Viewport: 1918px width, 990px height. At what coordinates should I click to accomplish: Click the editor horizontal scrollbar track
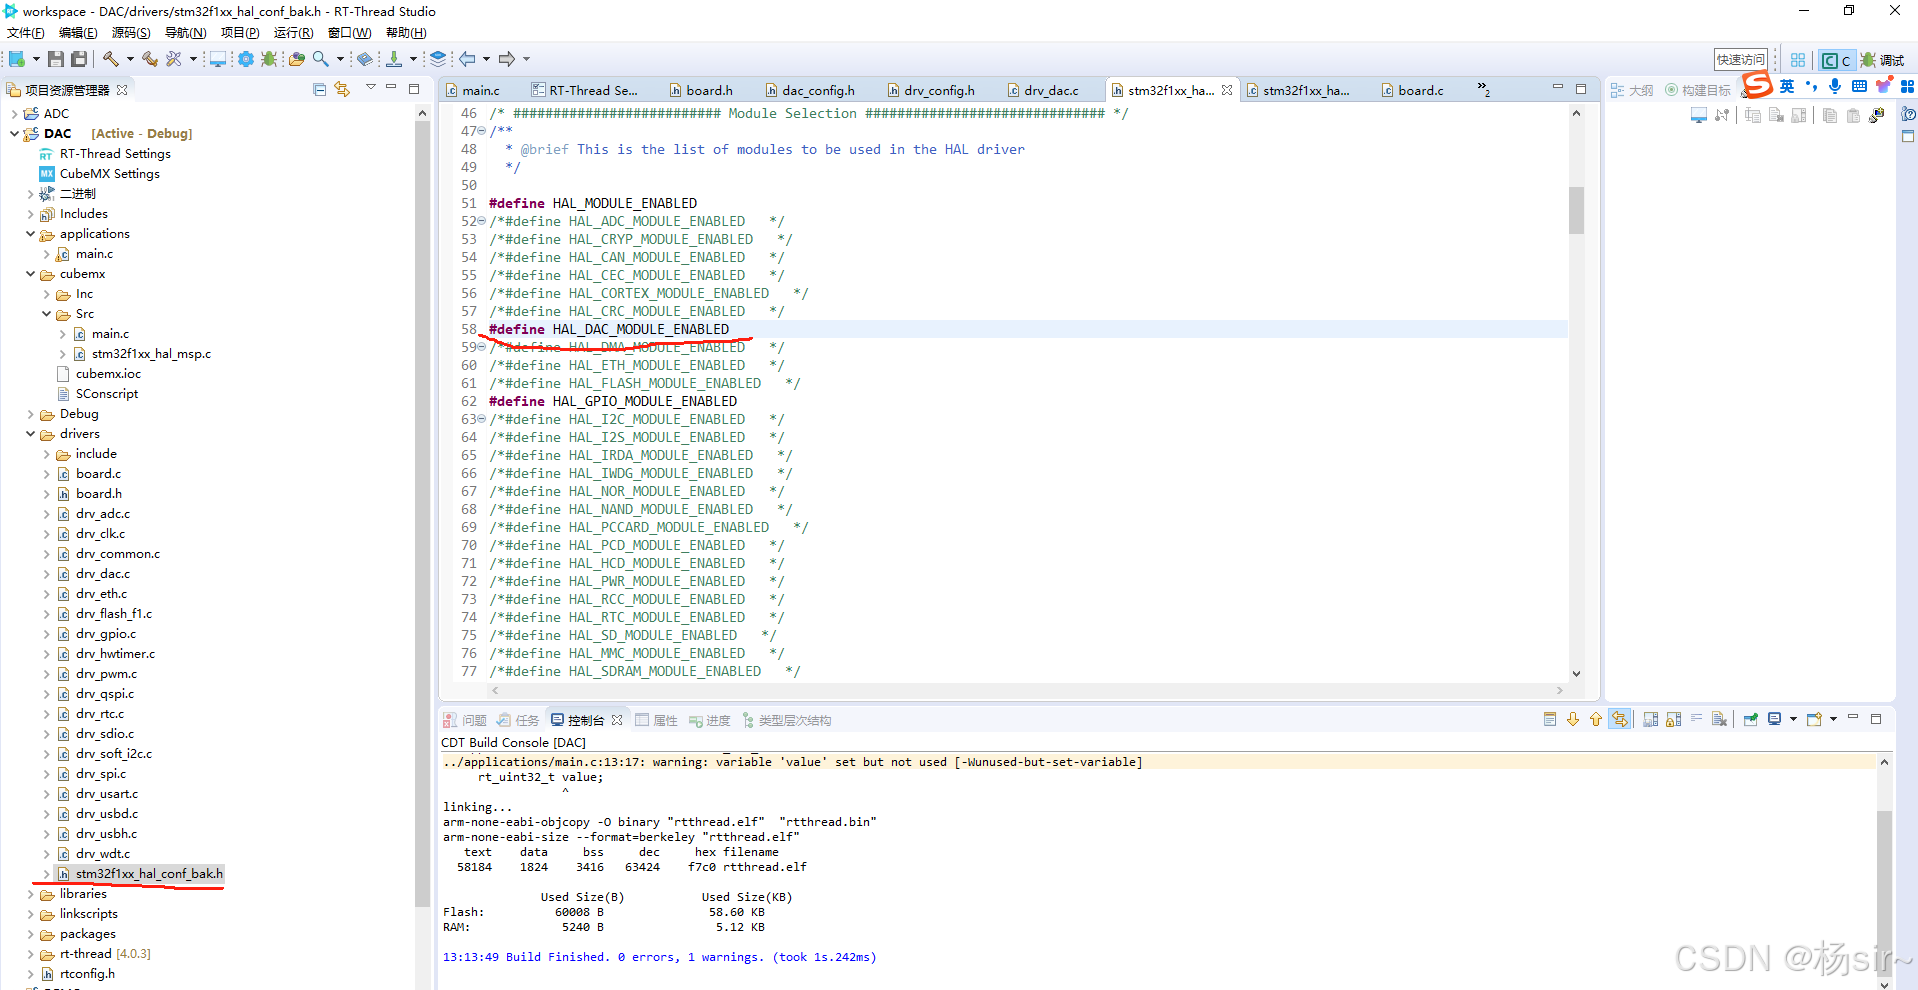[x=1026, y=690]
